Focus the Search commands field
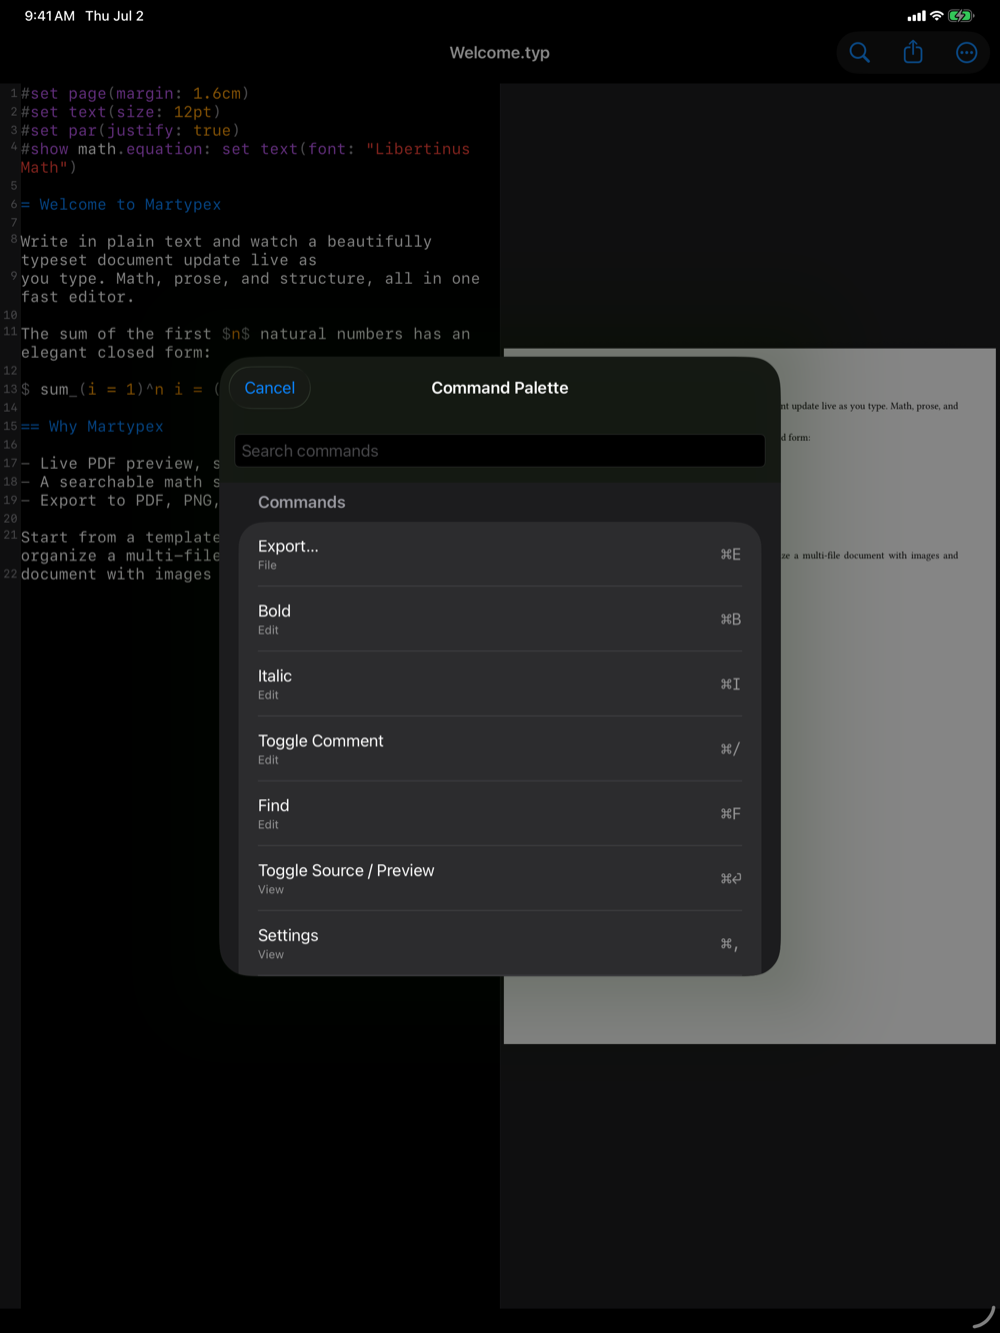The width and height of the screenshot is (1000, 1333). (500, 451)
